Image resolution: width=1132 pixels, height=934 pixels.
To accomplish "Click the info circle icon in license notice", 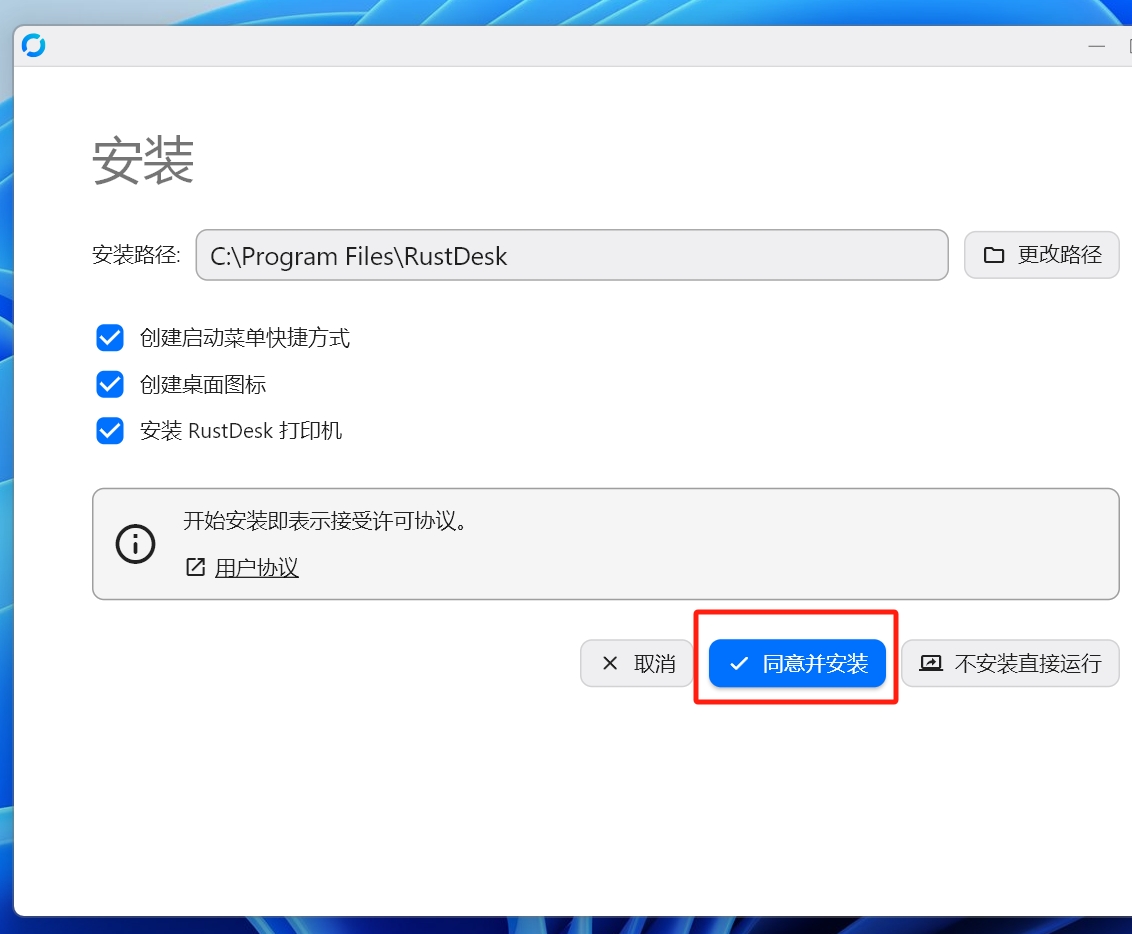I will click(x=136, y=544).
